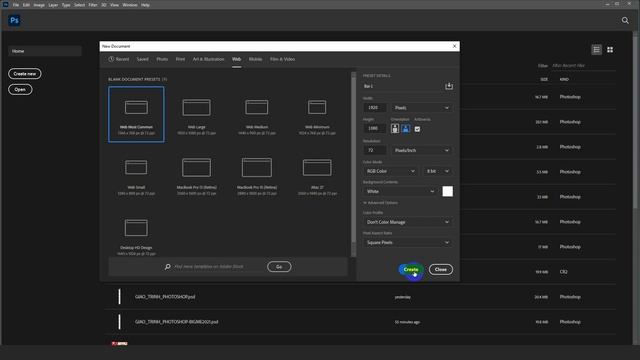Open the Color Profile dropdown Don't Color Manage
The width and height of the screenshot is (640, 360).
(x=407, y=222)
